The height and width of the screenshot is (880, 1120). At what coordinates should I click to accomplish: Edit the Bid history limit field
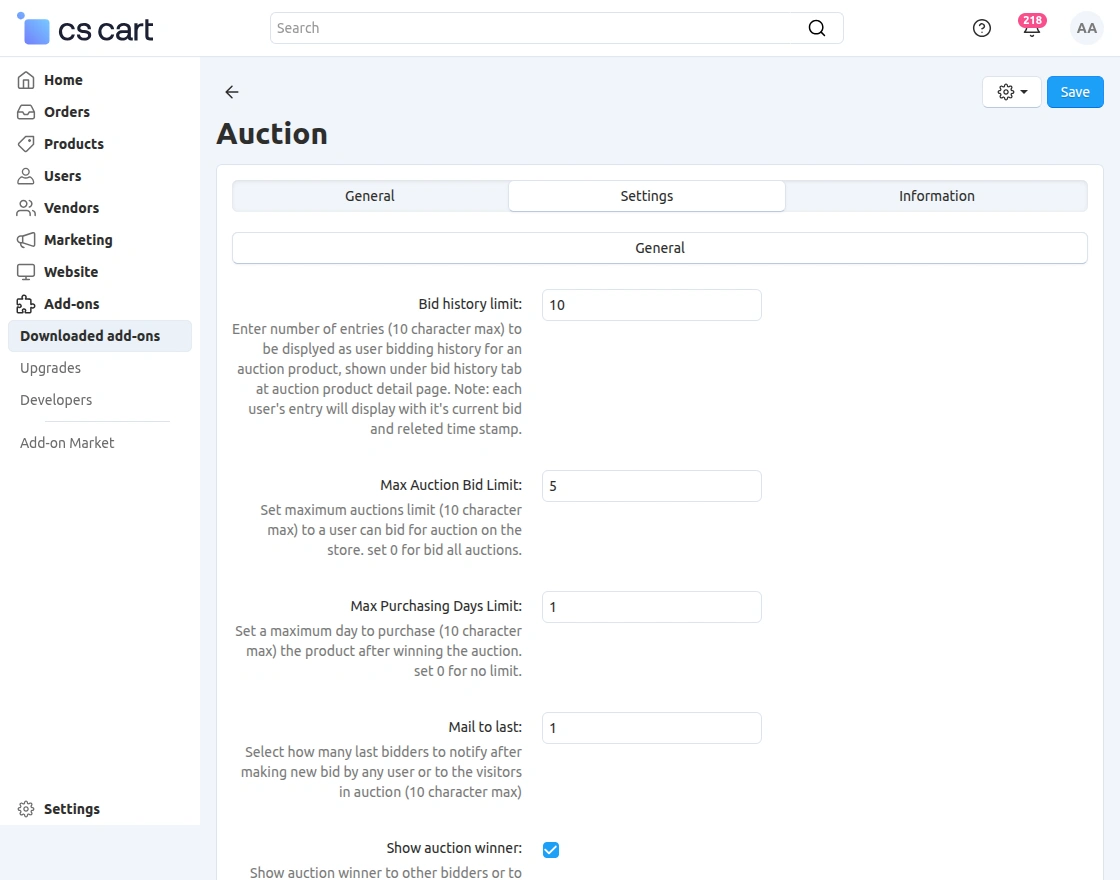651,305
